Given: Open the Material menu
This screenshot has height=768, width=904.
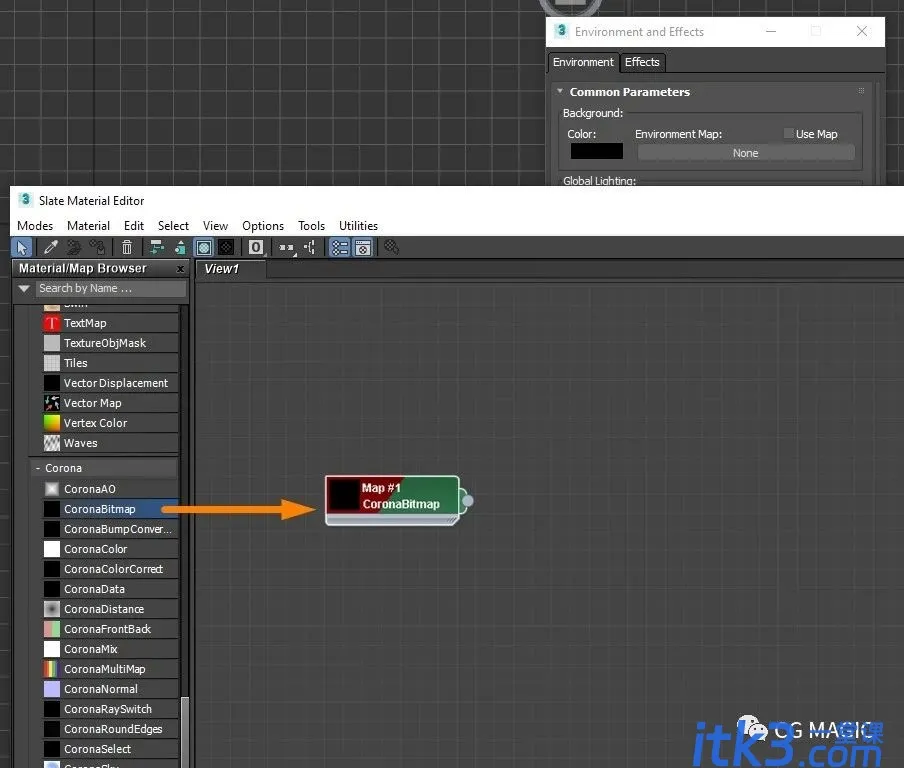Looking at the screenshot, I should (x=88, y=225).
